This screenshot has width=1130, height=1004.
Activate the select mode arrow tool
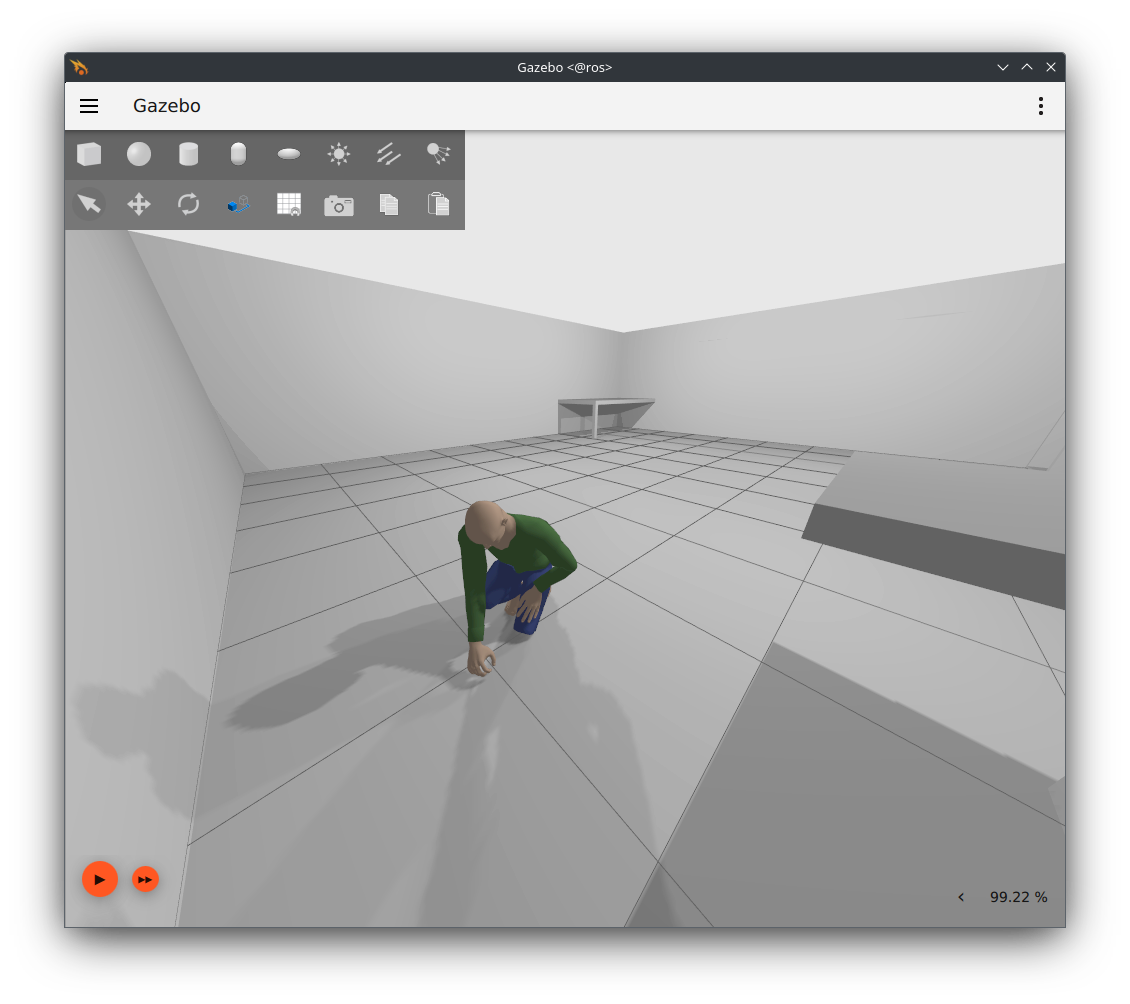(89, 204)
